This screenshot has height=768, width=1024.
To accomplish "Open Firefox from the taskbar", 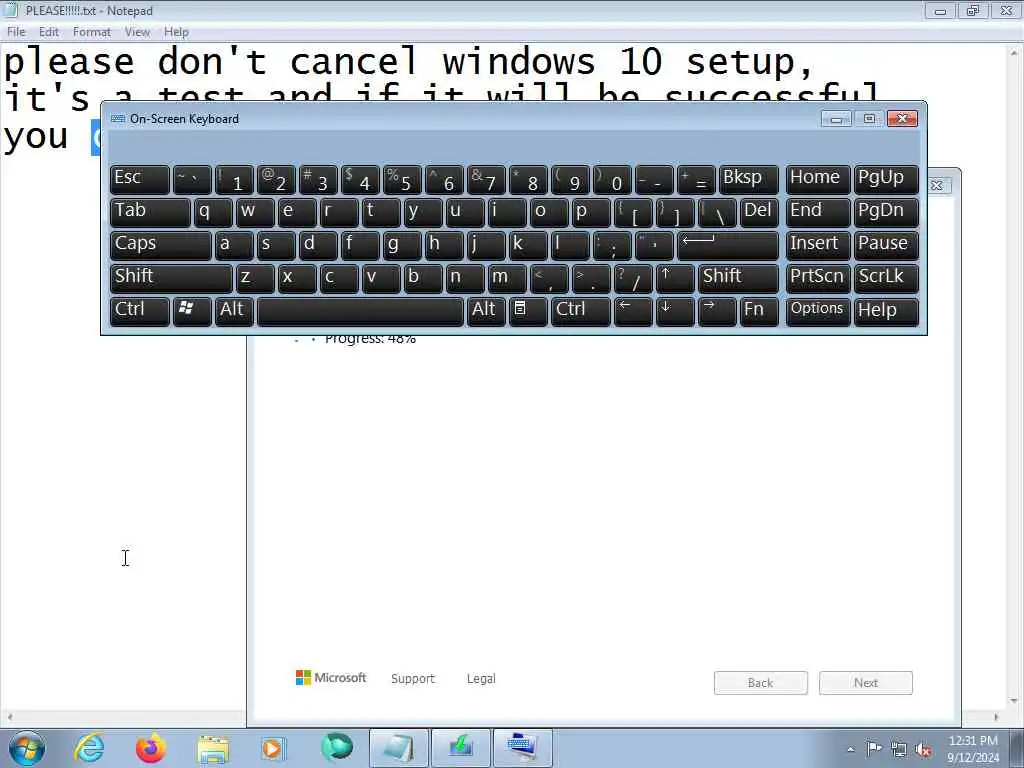I will click(x=150, y=748).
